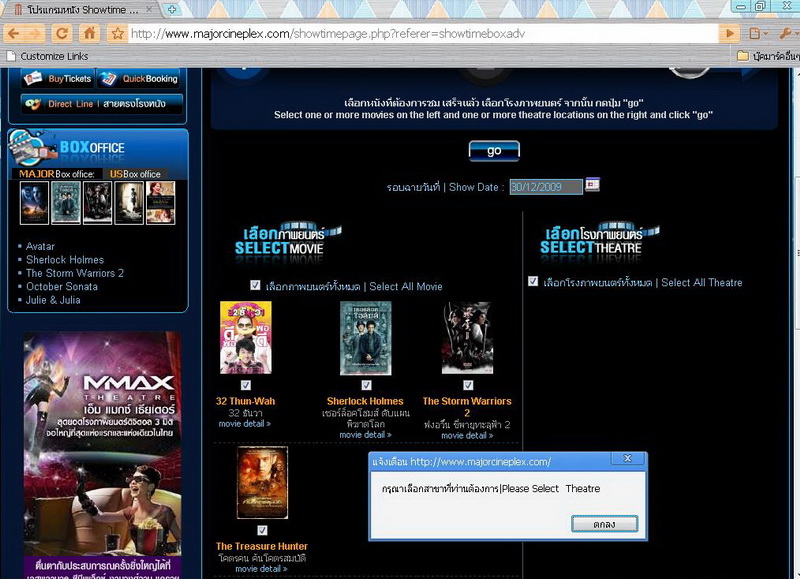The image size is (800, 579).
Task: Select the Showtime browser tab
Action: tap(82, 10)
